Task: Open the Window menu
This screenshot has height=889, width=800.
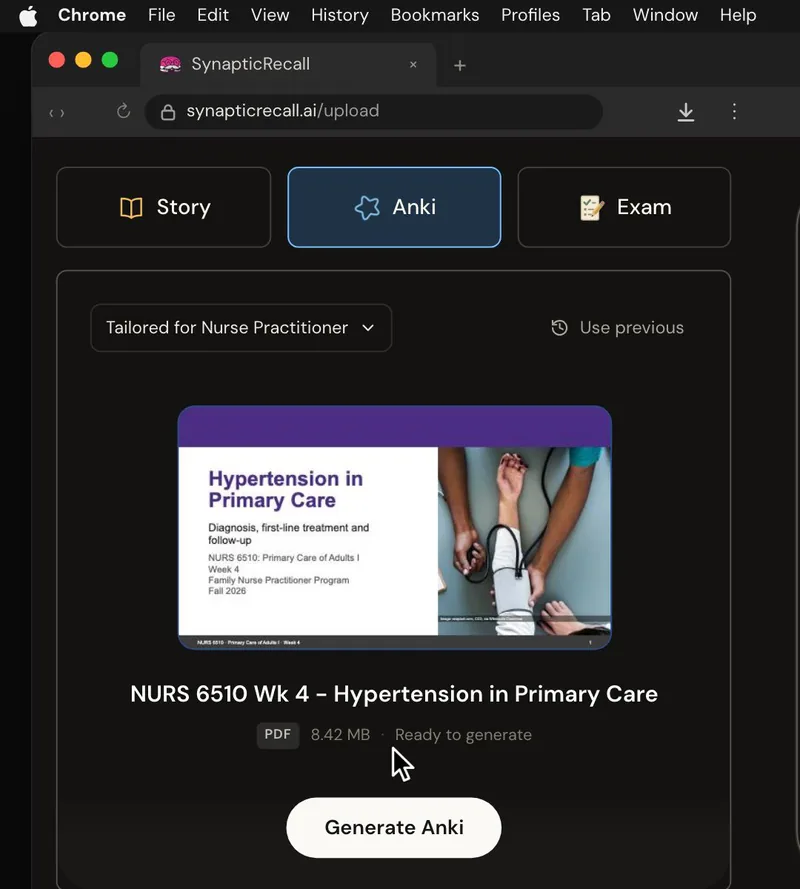Action: [665, 15]
